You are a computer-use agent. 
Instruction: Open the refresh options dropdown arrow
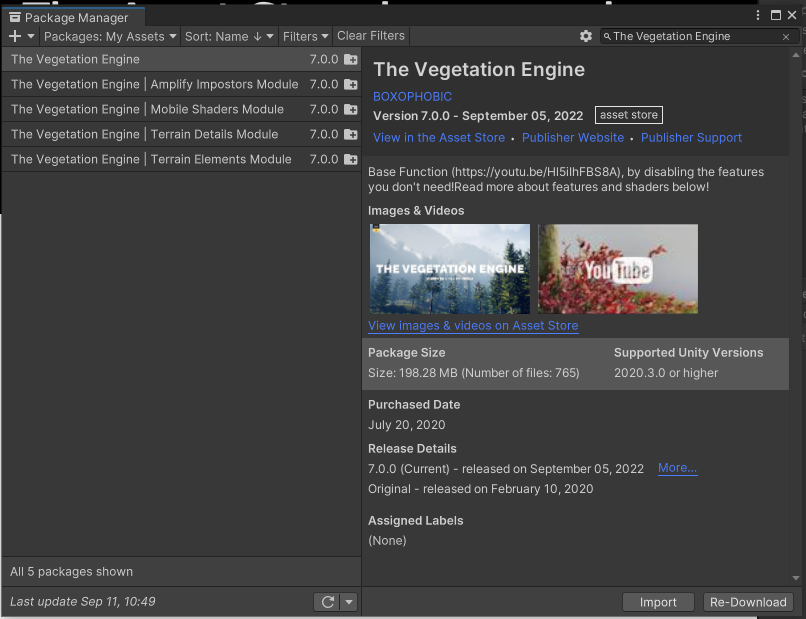click(349, 602)
